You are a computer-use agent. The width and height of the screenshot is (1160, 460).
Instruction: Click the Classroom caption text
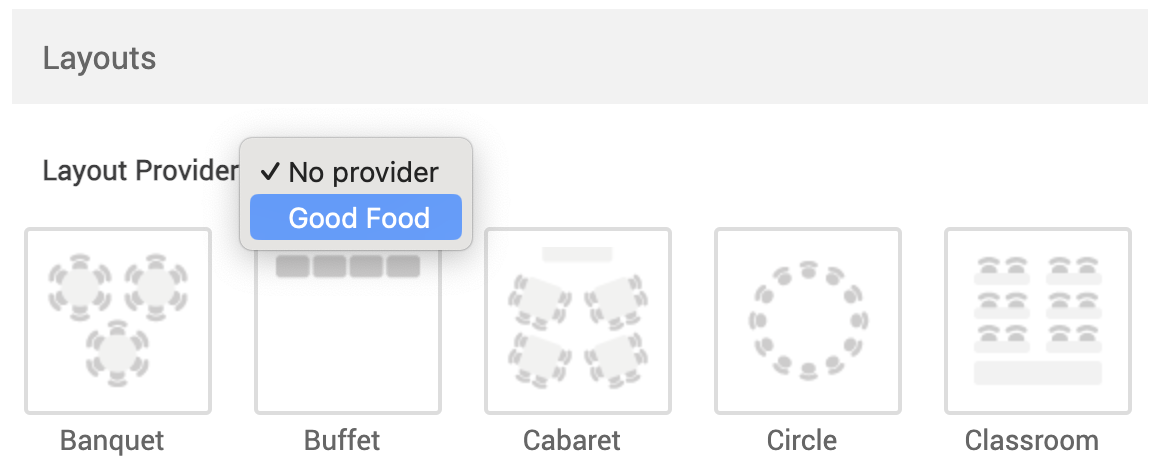1032,440
